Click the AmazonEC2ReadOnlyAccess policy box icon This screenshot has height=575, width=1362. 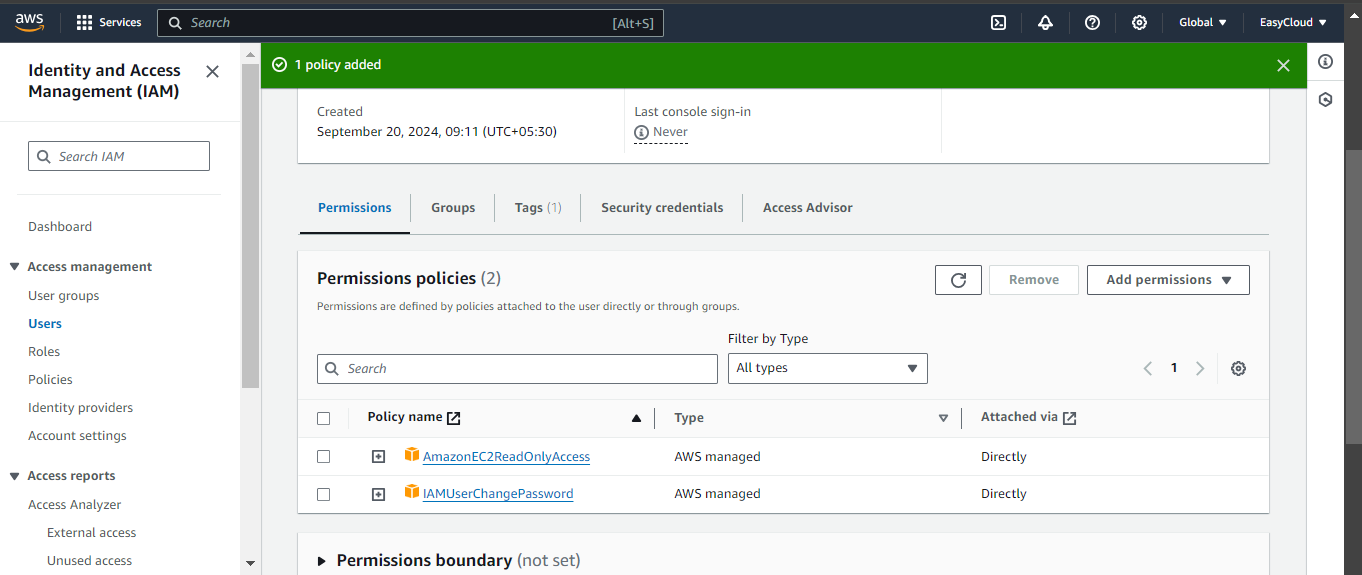(412, 455)
